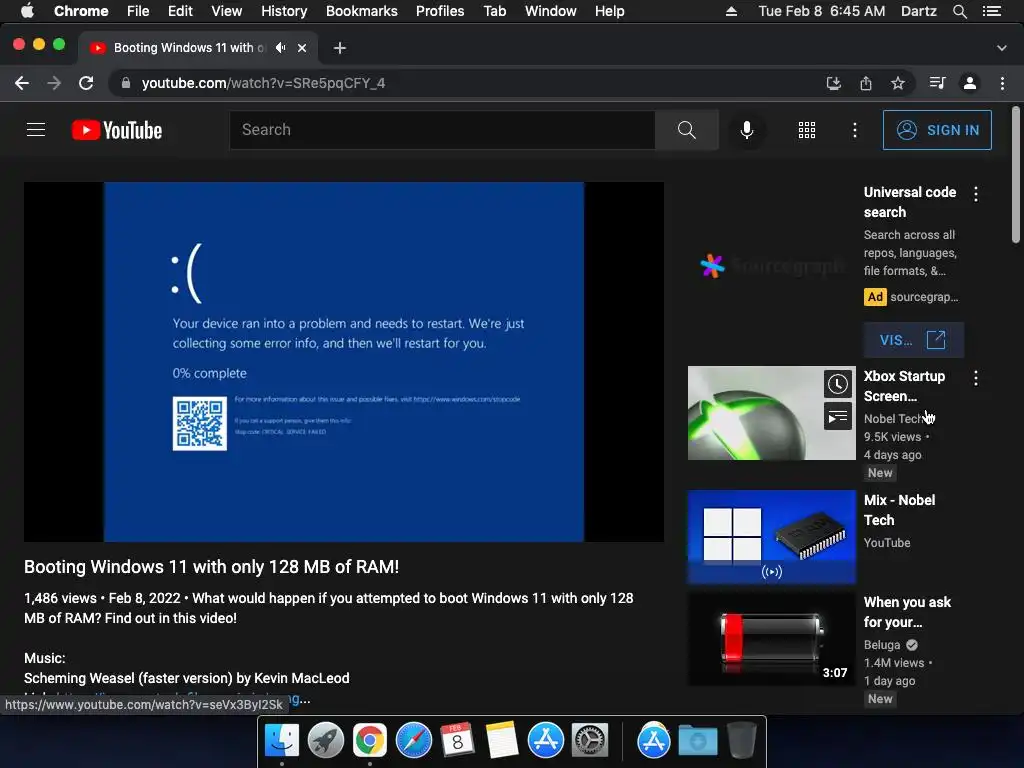
Task: View site info via the lock icon
Action: [126, 83]
